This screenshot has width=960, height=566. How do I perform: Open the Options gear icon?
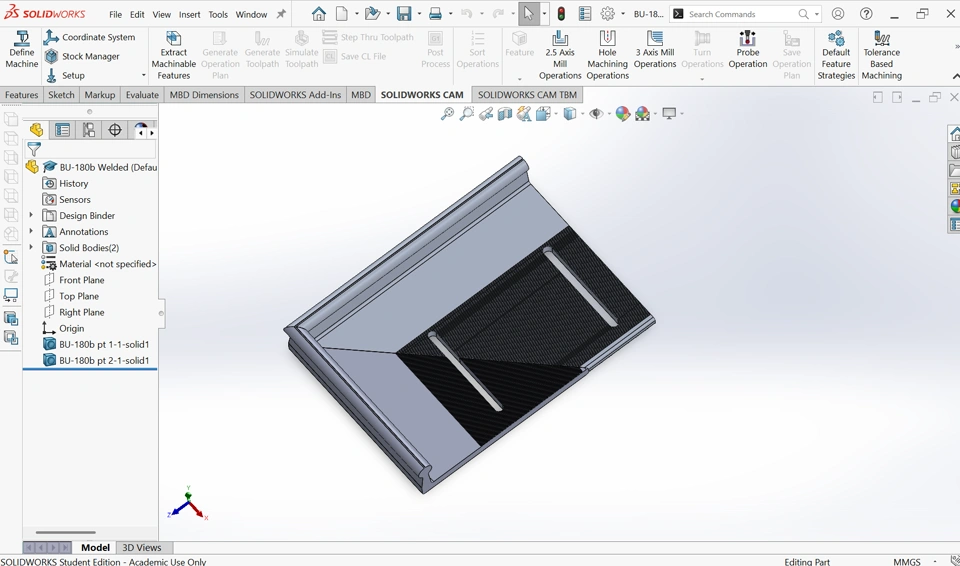click(x=607, y=13)
